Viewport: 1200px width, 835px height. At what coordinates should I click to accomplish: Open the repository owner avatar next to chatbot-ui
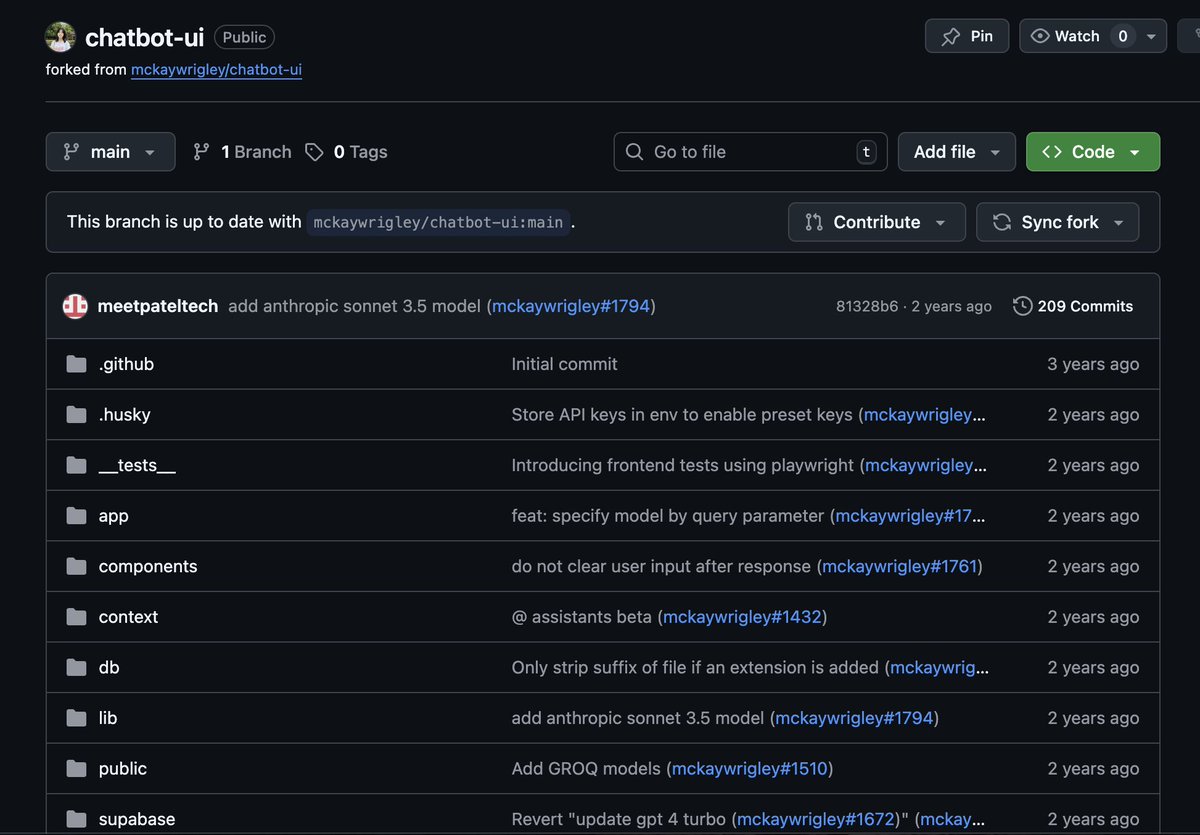60,37
